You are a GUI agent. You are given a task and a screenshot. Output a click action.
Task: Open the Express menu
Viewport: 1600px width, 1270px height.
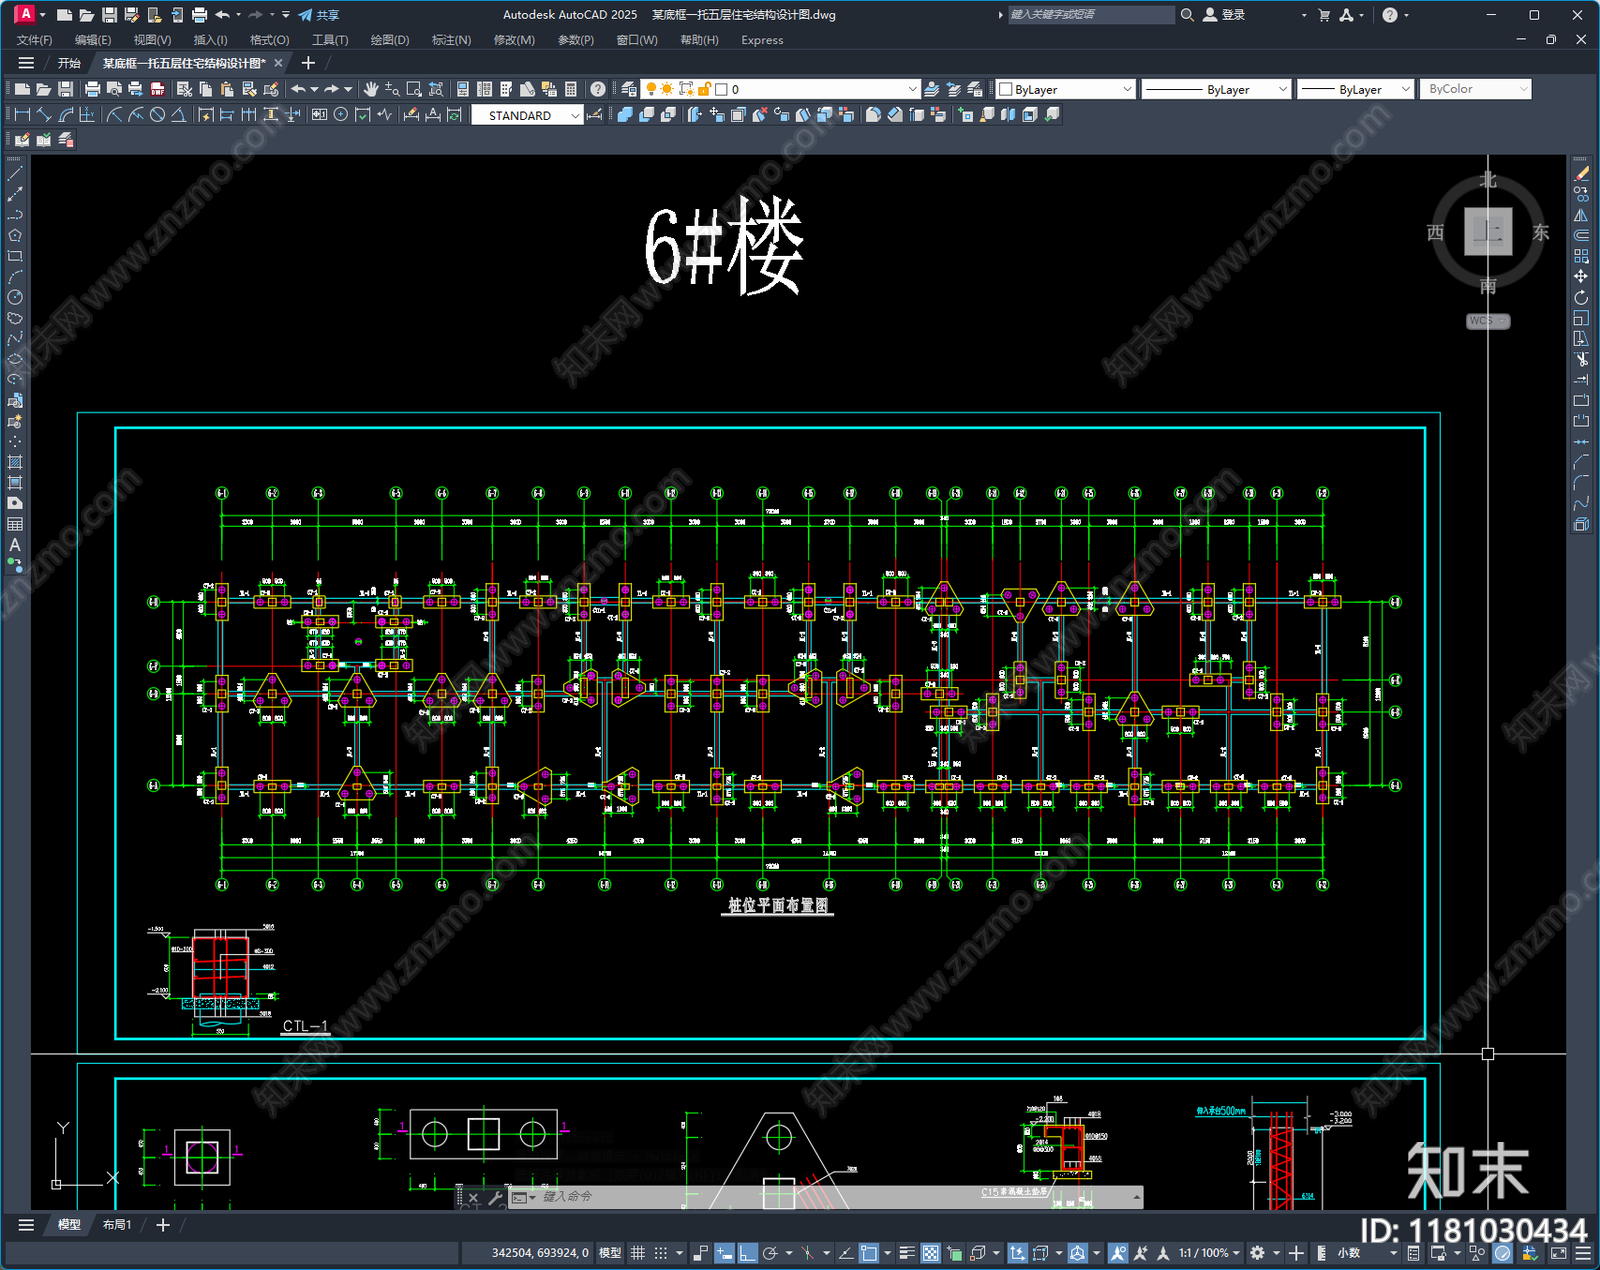[762, 40]
